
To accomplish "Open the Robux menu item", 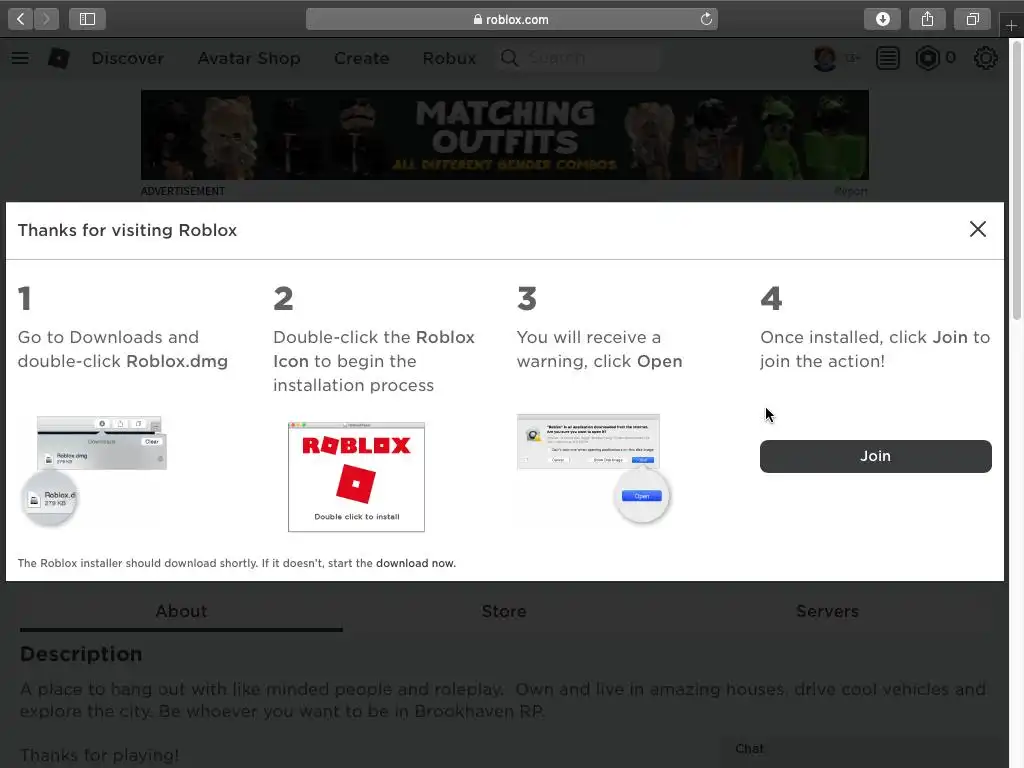I will 449,58.
